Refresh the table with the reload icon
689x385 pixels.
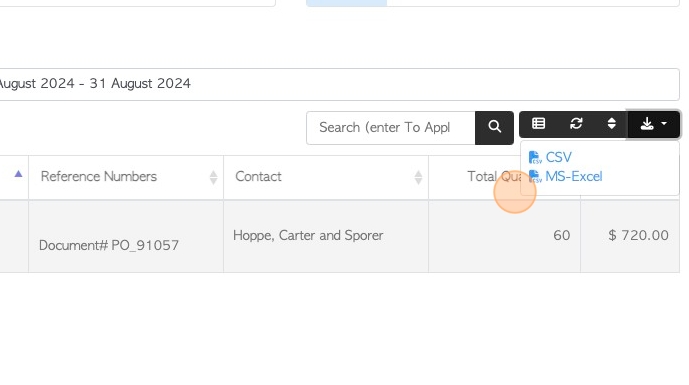click(576, 123)
